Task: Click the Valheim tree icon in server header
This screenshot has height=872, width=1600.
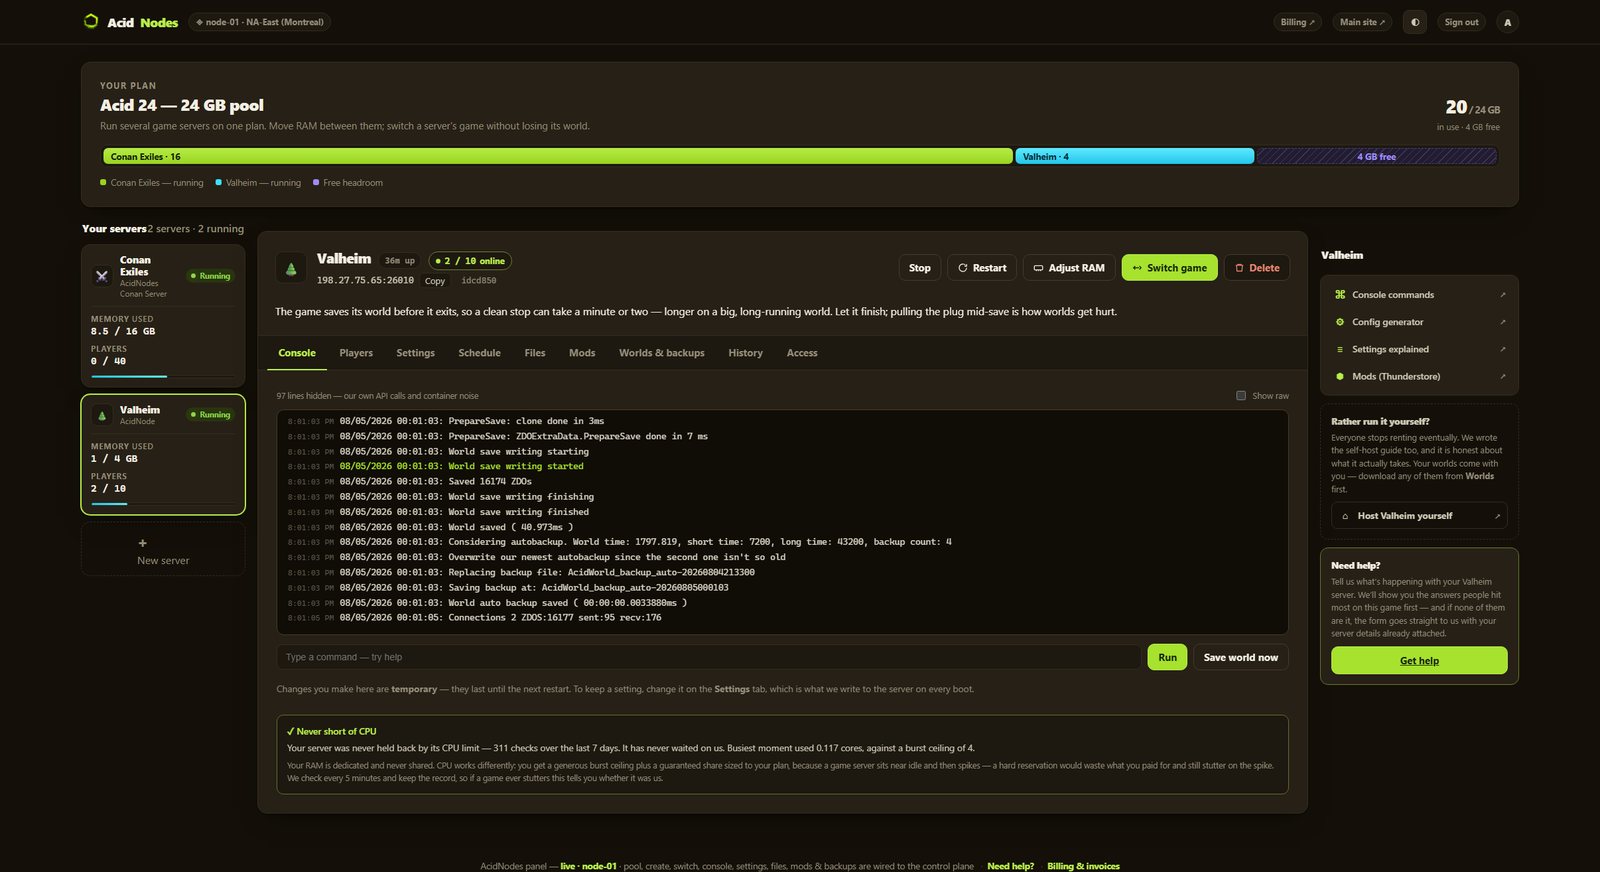Action: coord(291,268)
